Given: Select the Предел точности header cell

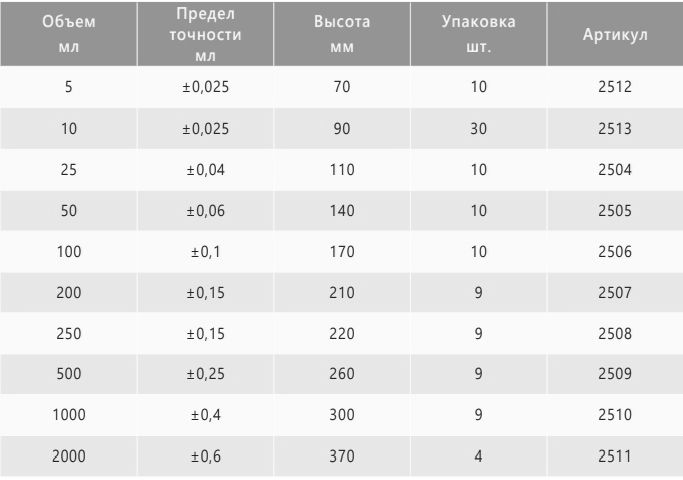Looking at the screenshot, I should click(x=205, y=34).
